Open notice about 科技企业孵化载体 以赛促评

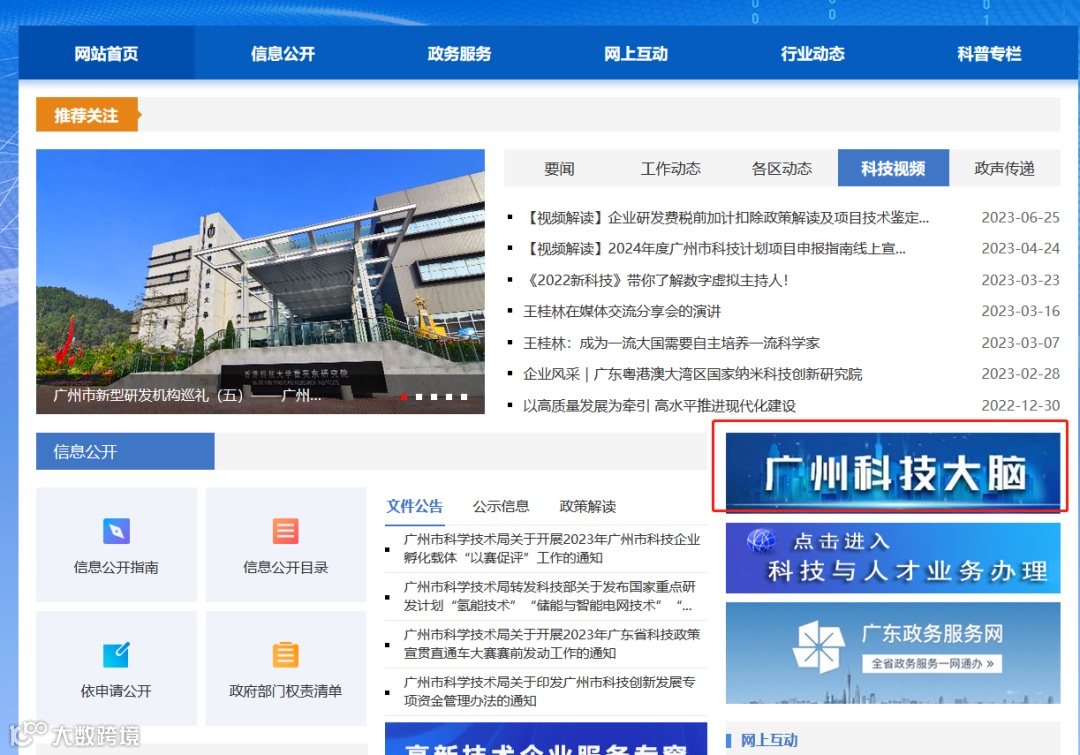(552, 548)
